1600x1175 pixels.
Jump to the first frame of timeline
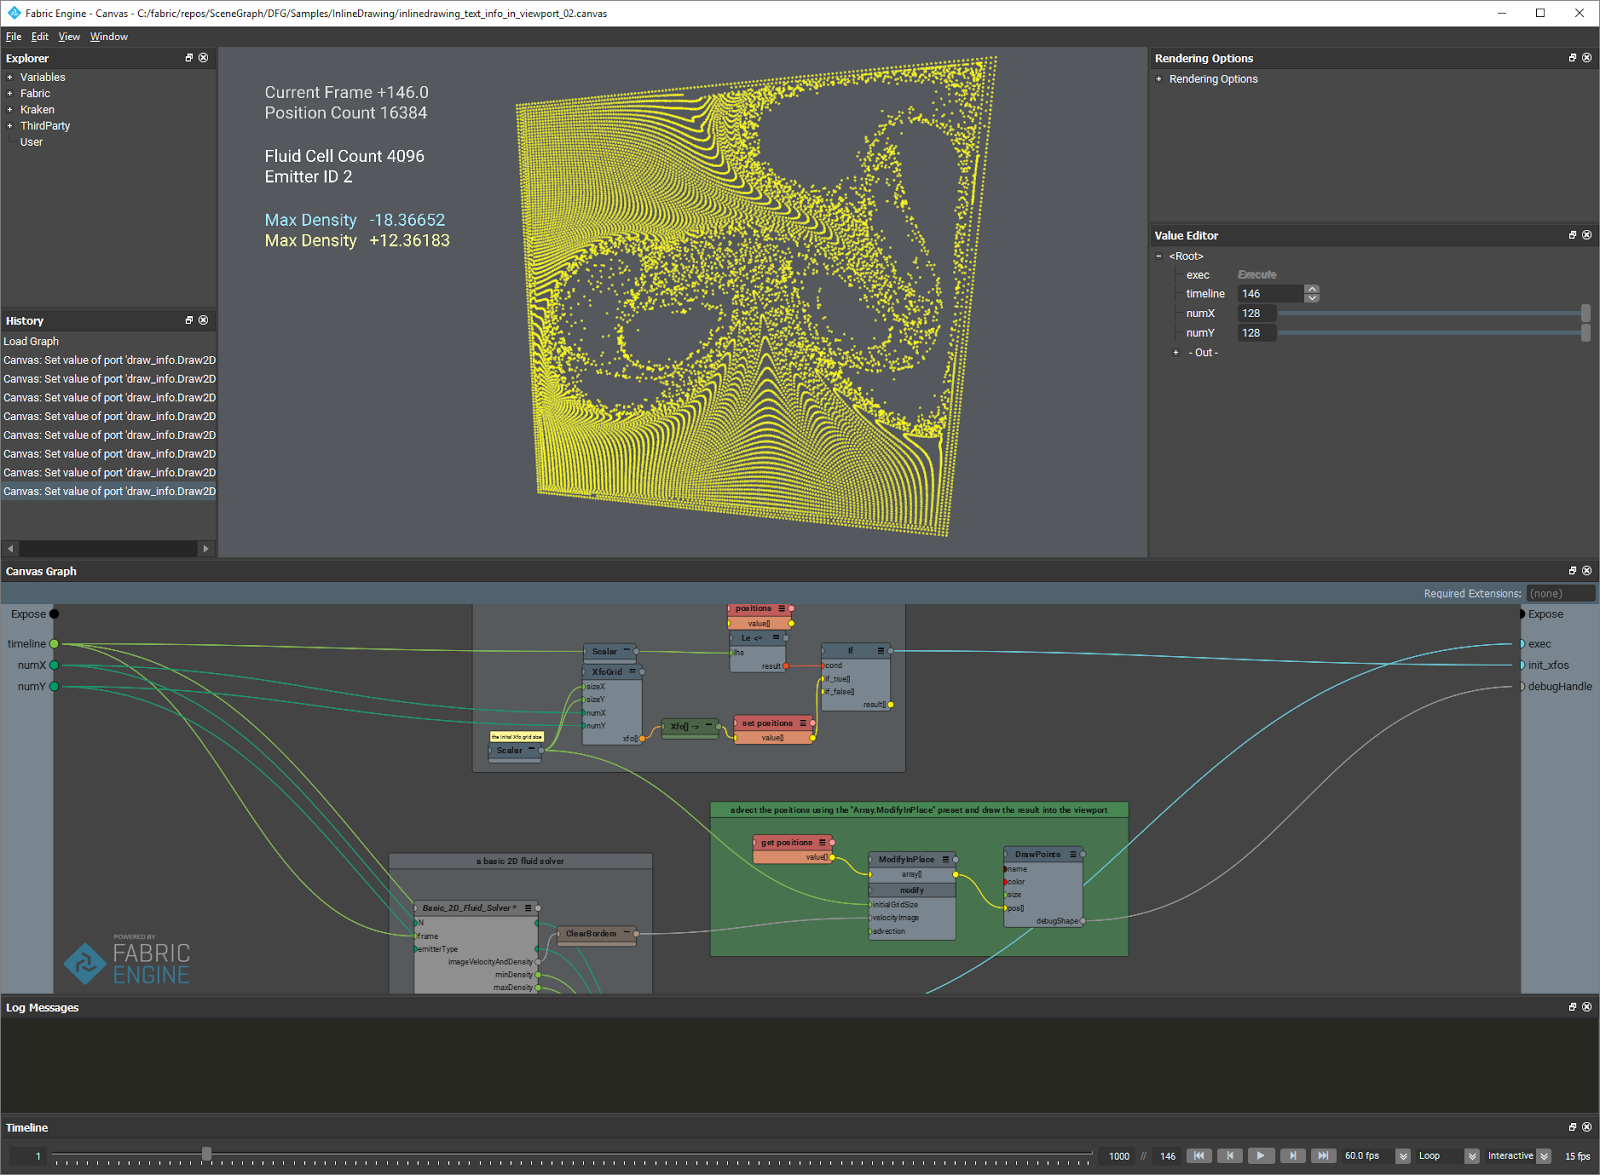click(1198, 1156)
